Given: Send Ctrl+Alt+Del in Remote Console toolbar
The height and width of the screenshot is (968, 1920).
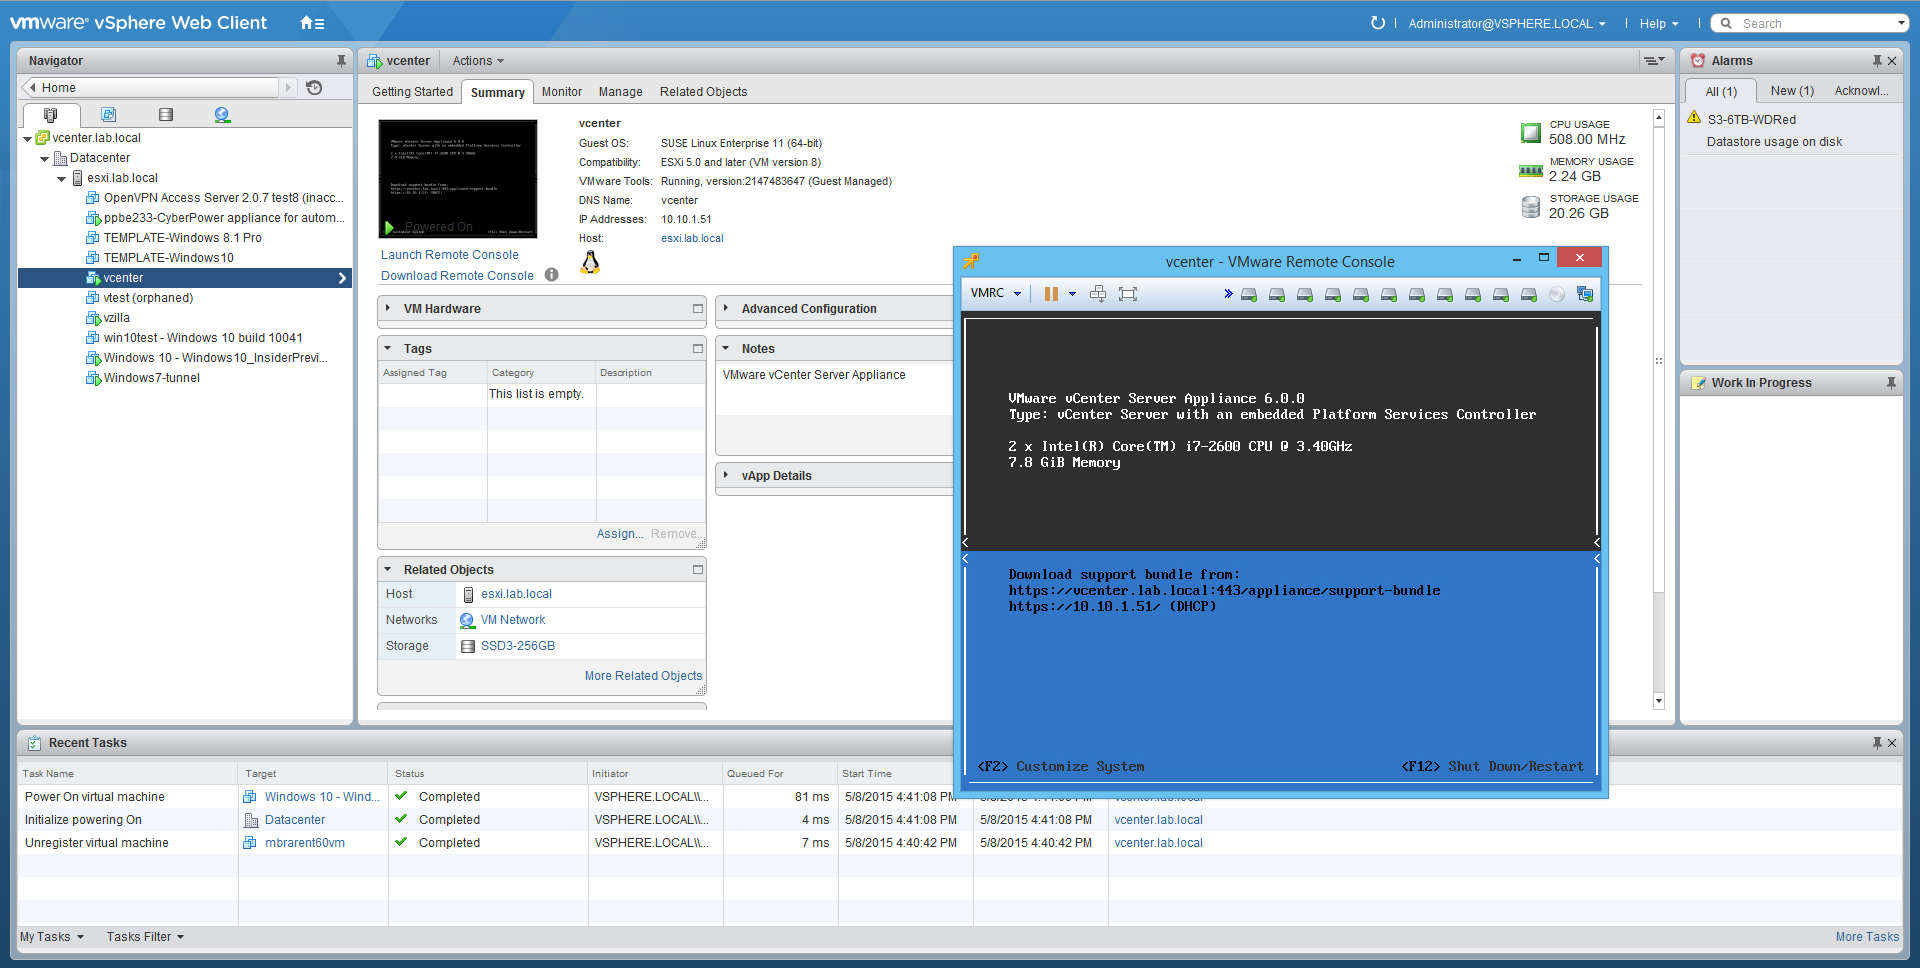Looking at the screenshot, I should point(1098,294).
